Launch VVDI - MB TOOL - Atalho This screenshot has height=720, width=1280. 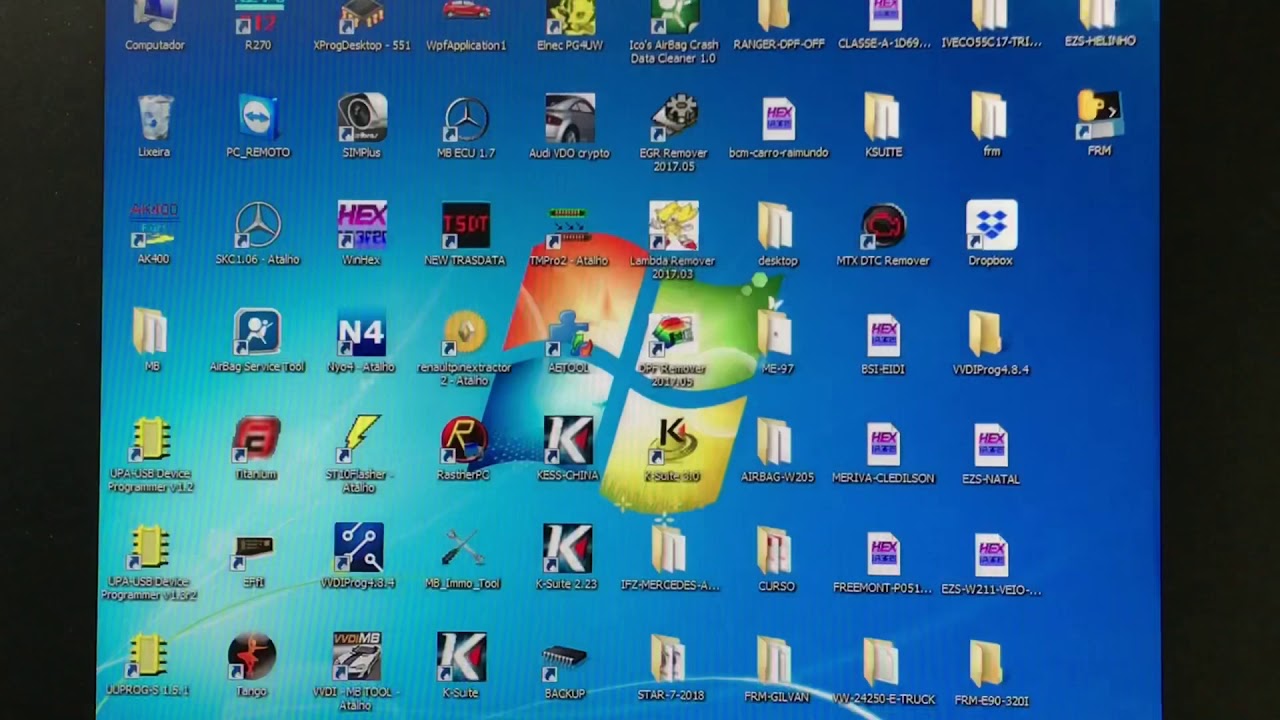click(x=356, y=672)
